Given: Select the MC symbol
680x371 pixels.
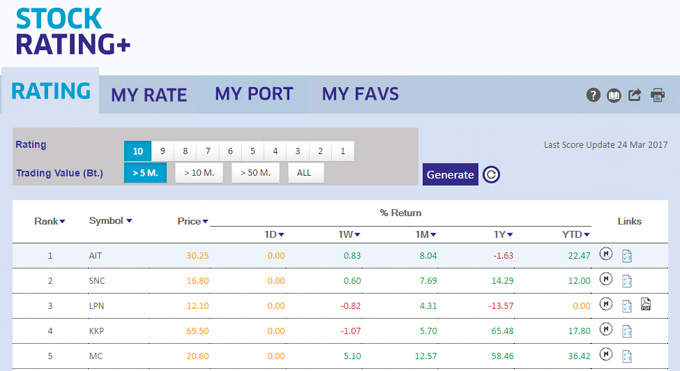Looking at the screenshot, I should point(95,357).
